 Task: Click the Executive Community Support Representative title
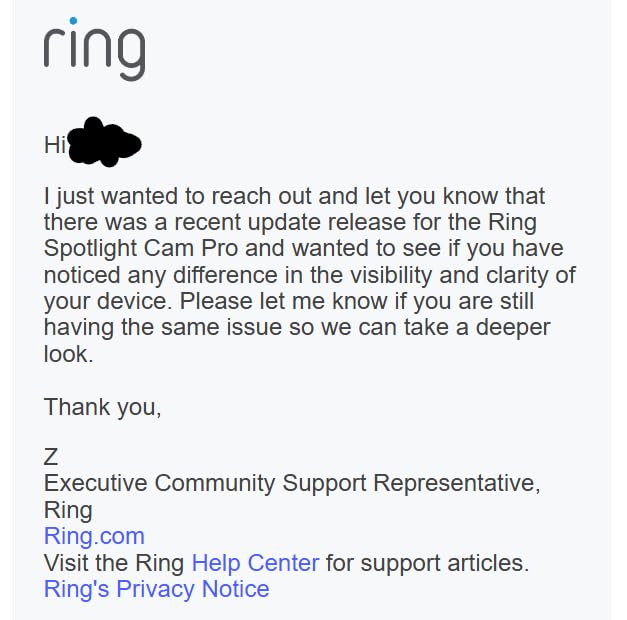click(292, 484)
